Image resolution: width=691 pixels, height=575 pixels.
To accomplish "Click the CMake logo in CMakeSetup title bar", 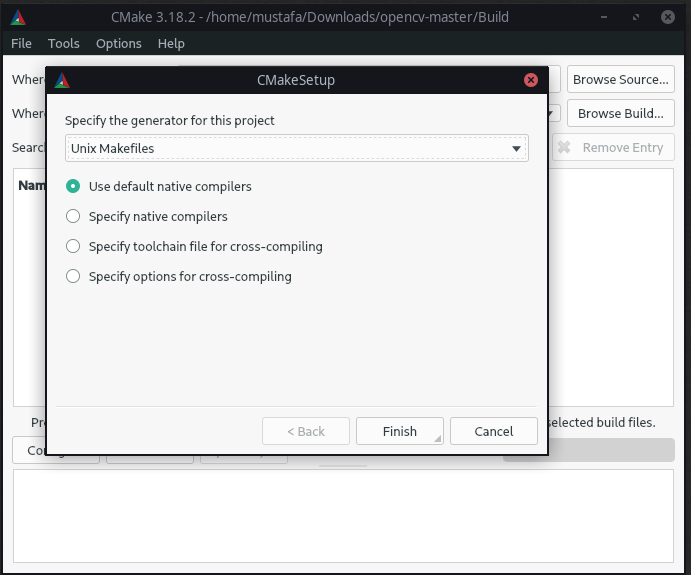I will click(62, 80).
